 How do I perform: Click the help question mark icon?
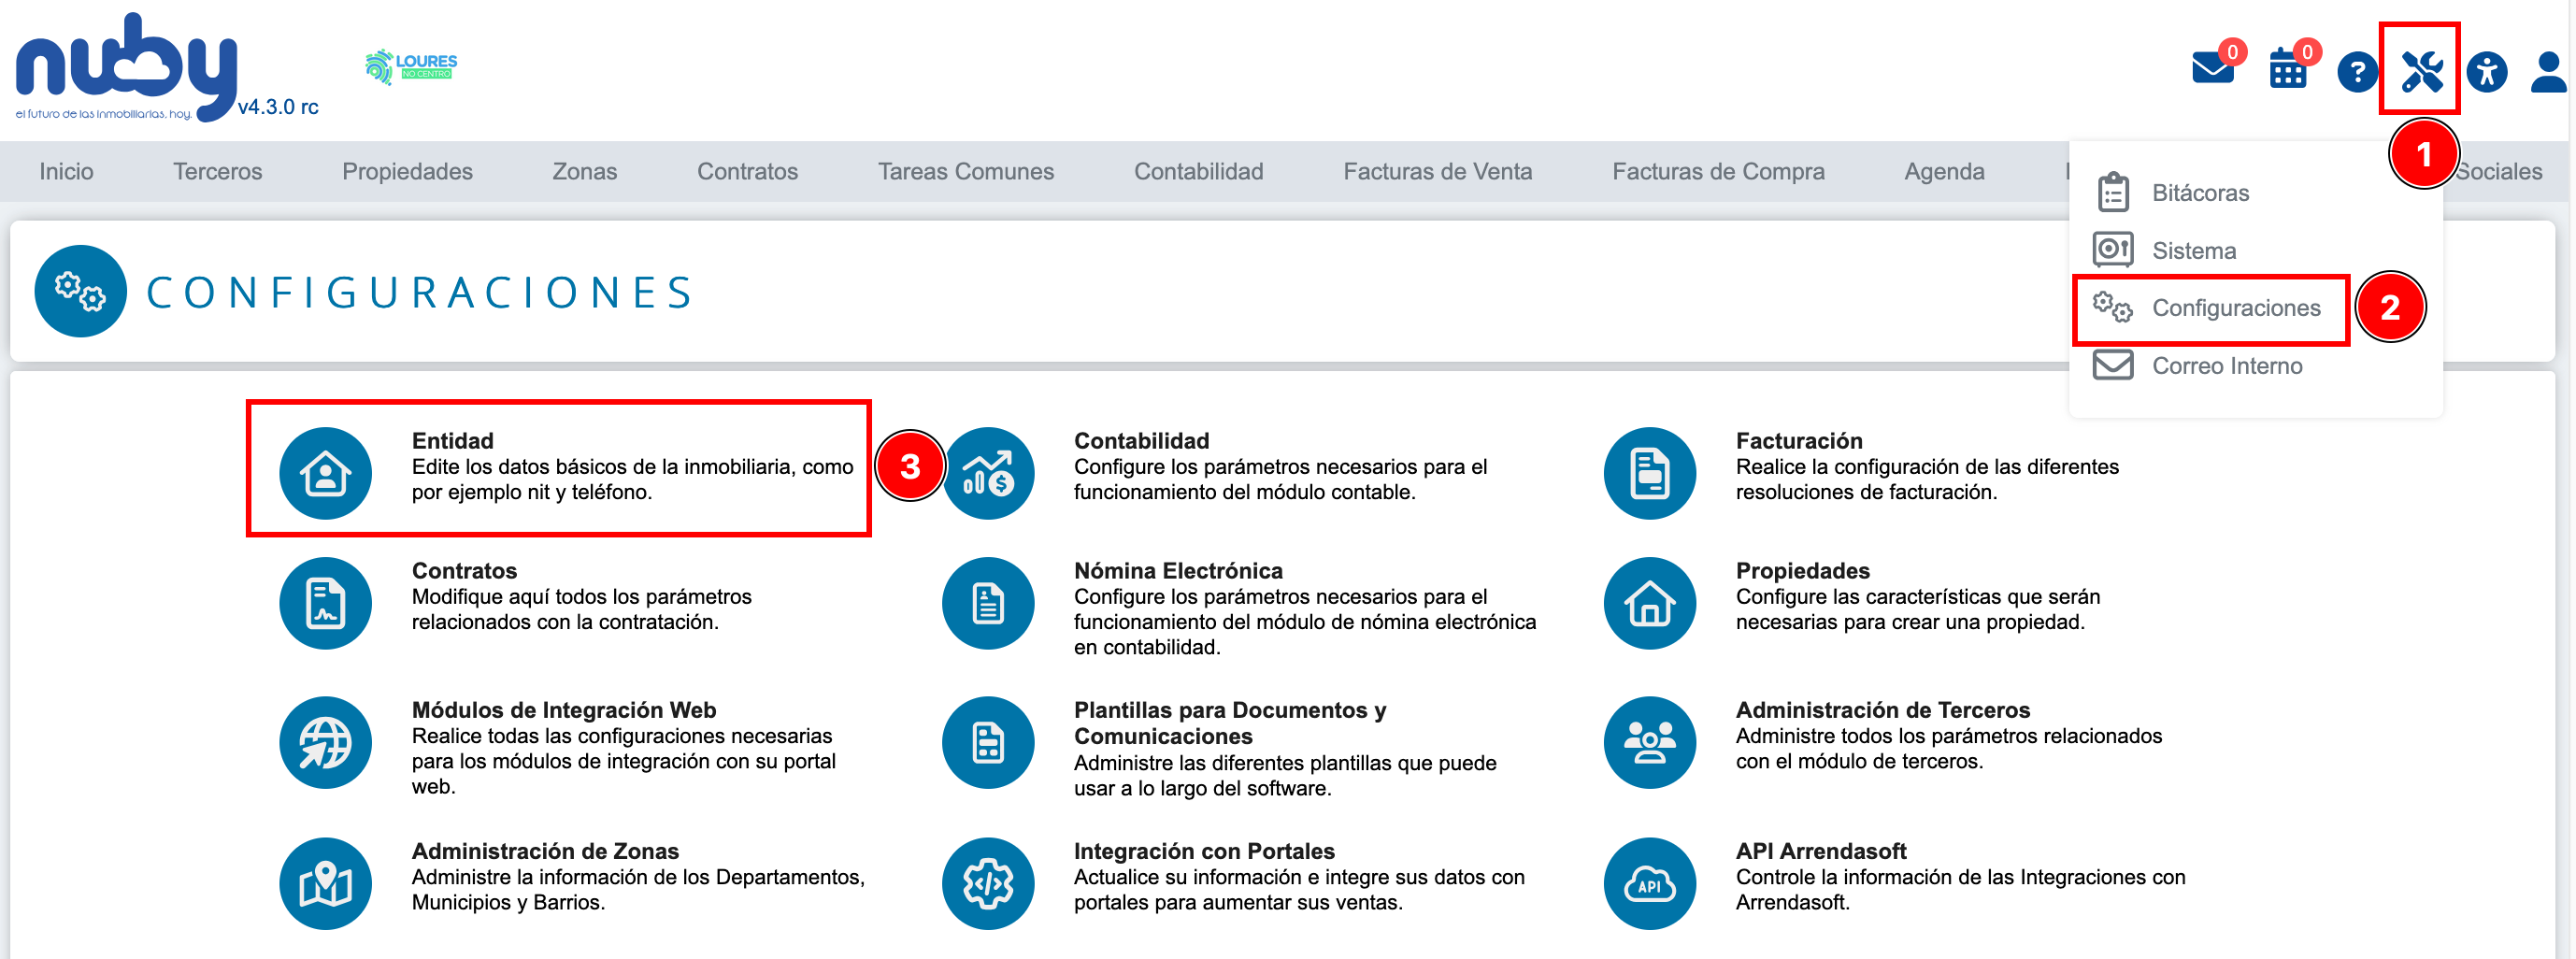coord(2357,72)
